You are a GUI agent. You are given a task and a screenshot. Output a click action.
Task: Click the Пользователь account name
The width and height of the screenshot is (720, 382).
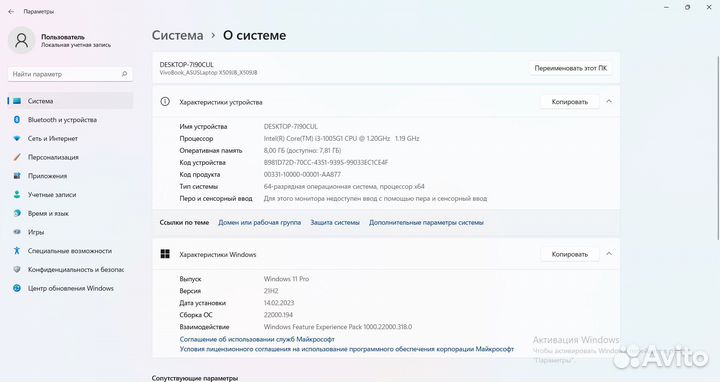click(63, 37)
